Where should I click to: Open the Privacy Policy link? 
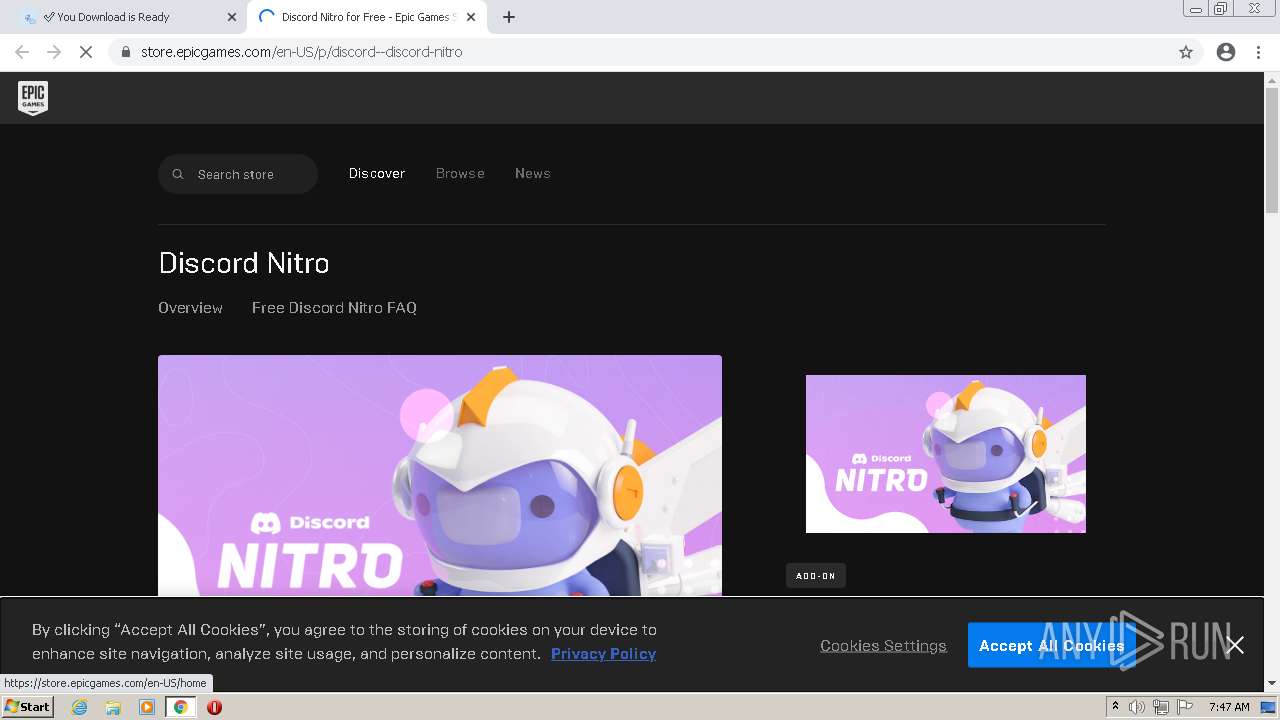[603, 653]
